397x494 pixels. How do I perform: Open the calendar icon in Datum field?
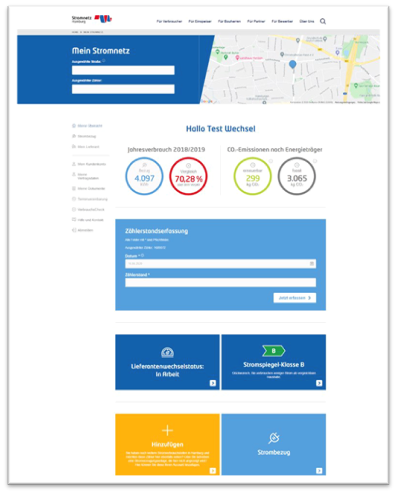[312, 264]
